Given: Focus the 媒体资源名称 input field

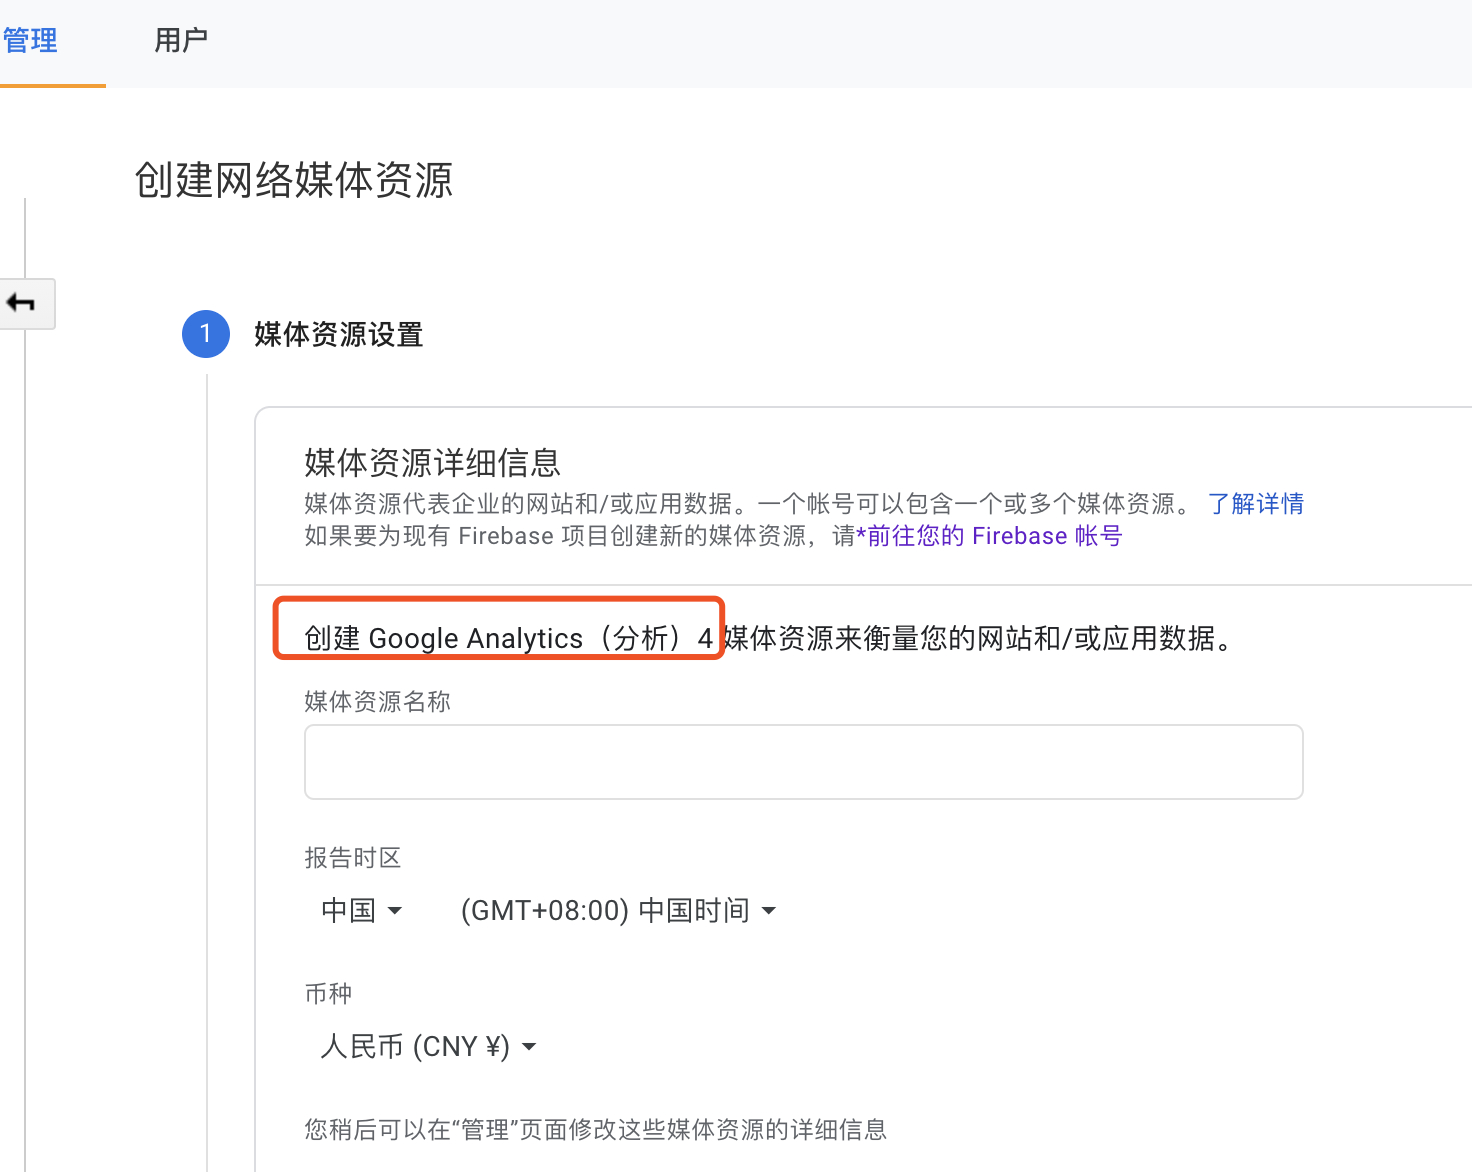Looking at the screenshot, I should 803,762.
